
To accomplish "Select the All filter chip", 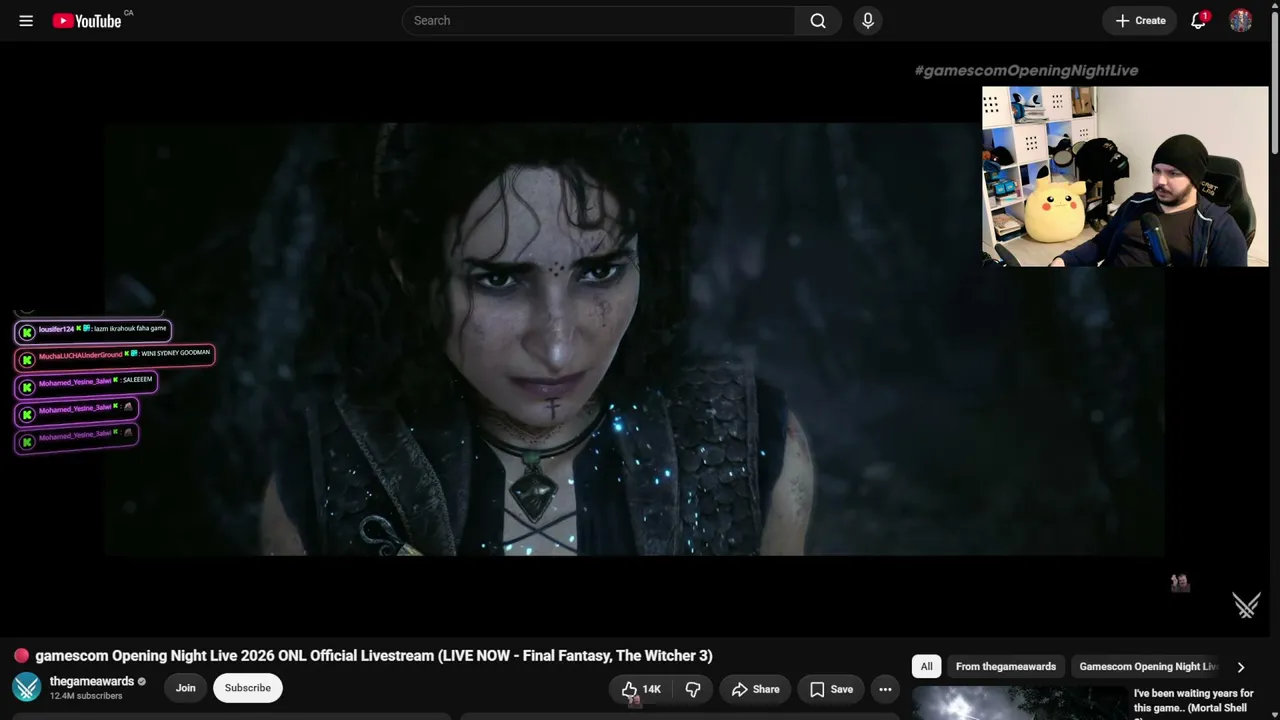I will click(927, 666).
